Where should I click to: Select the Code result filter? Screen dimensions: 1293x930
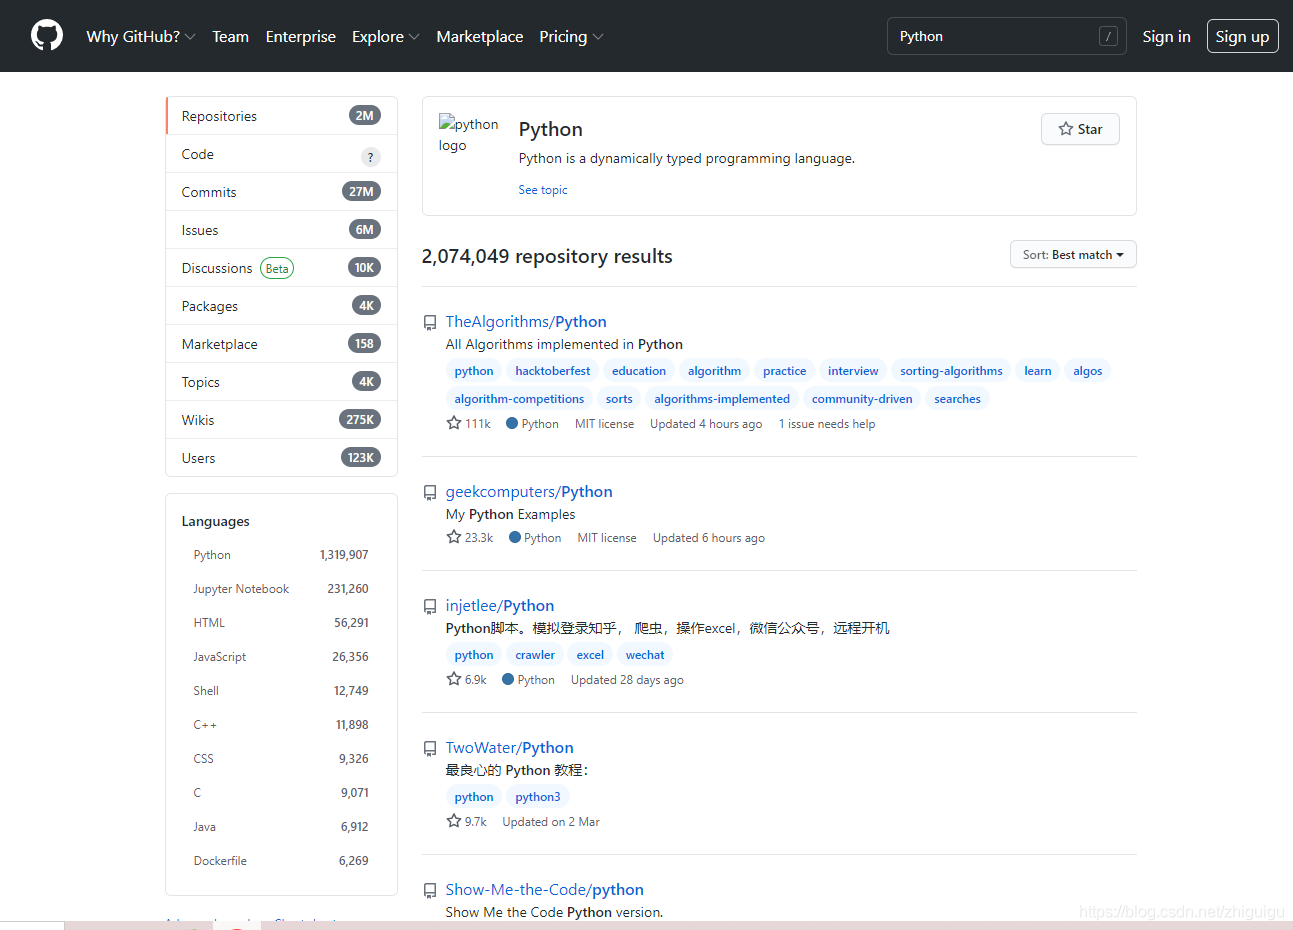click(281, 154)
